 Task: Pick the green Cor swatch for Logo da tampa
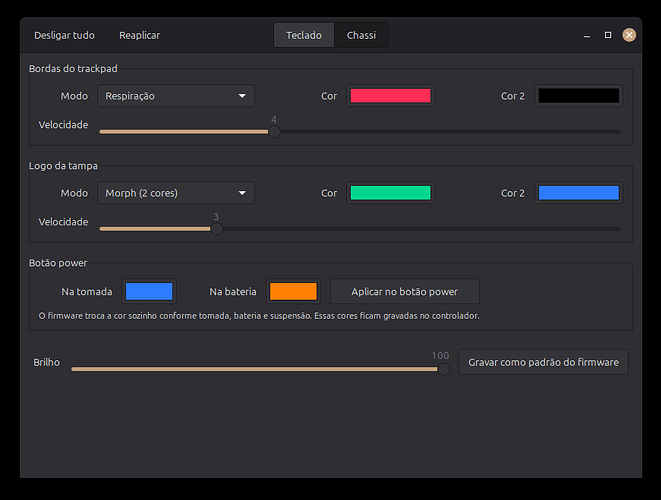pos(390,193)
